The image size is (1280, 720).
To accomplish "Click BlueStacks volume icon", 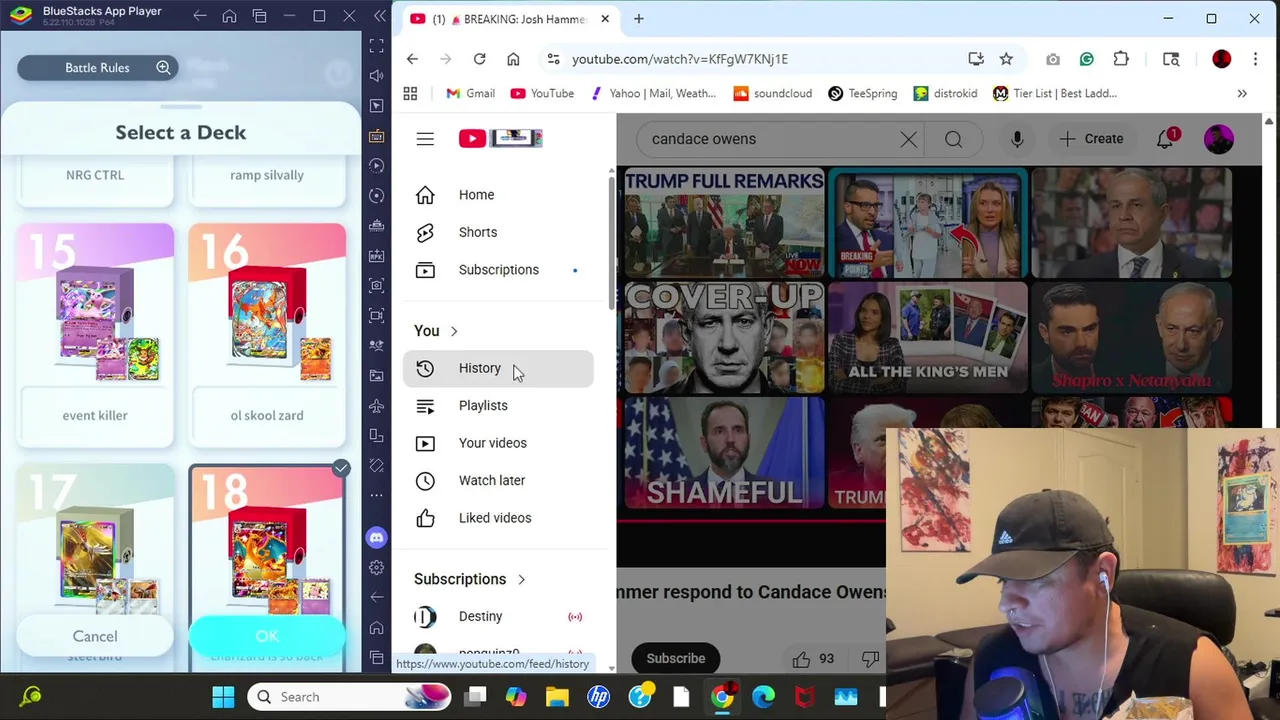I will coord(376,76).
